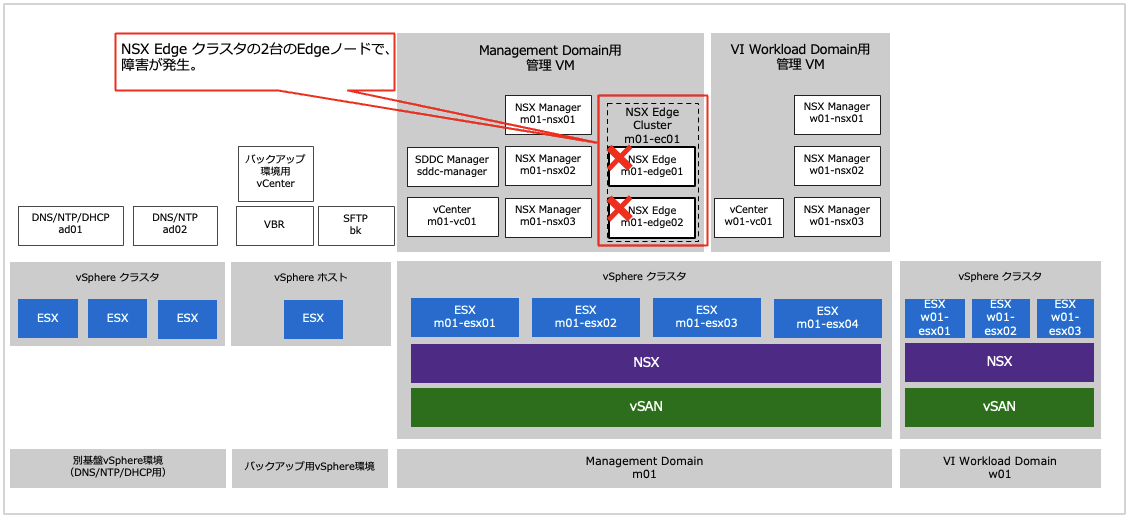Viewport: 1131px width, 521px height.
Task: Click vSphere クラスタ label above m01-esx hosts
Action: (x=644, y=276)
